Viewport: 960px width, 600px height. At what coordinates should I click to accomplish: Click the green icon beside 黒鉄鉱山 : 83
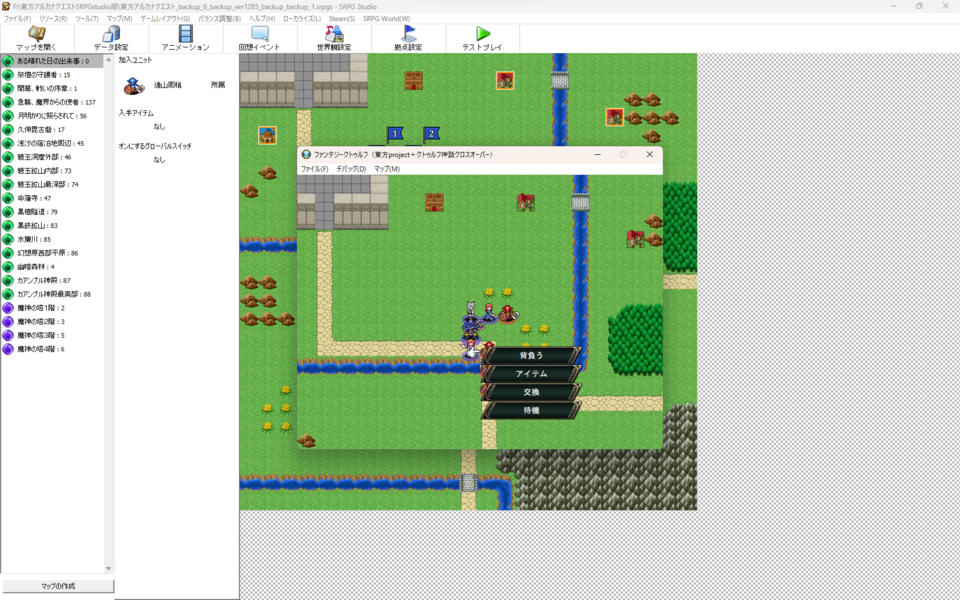coord(8,226)
